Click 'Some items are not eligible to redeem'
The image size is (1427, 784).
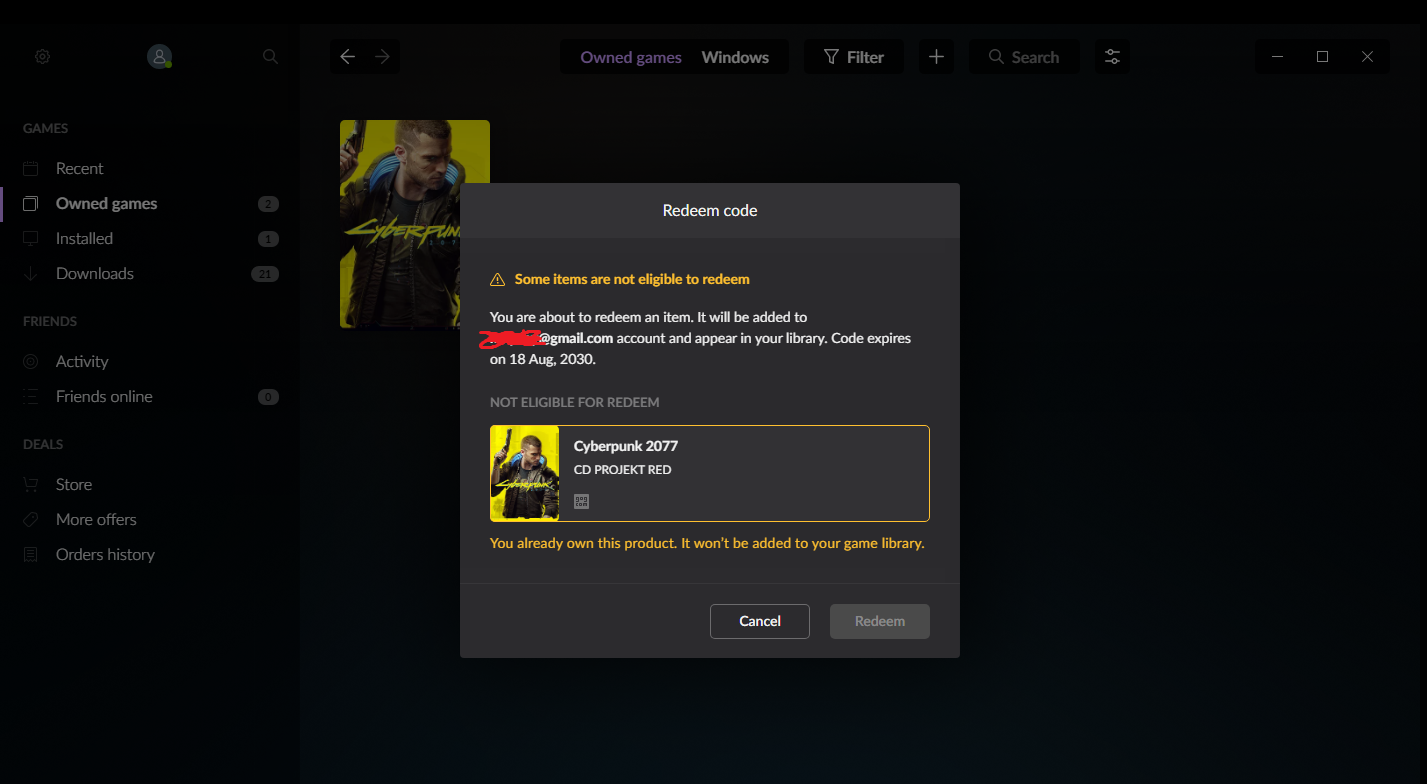[x=632, y=279]
